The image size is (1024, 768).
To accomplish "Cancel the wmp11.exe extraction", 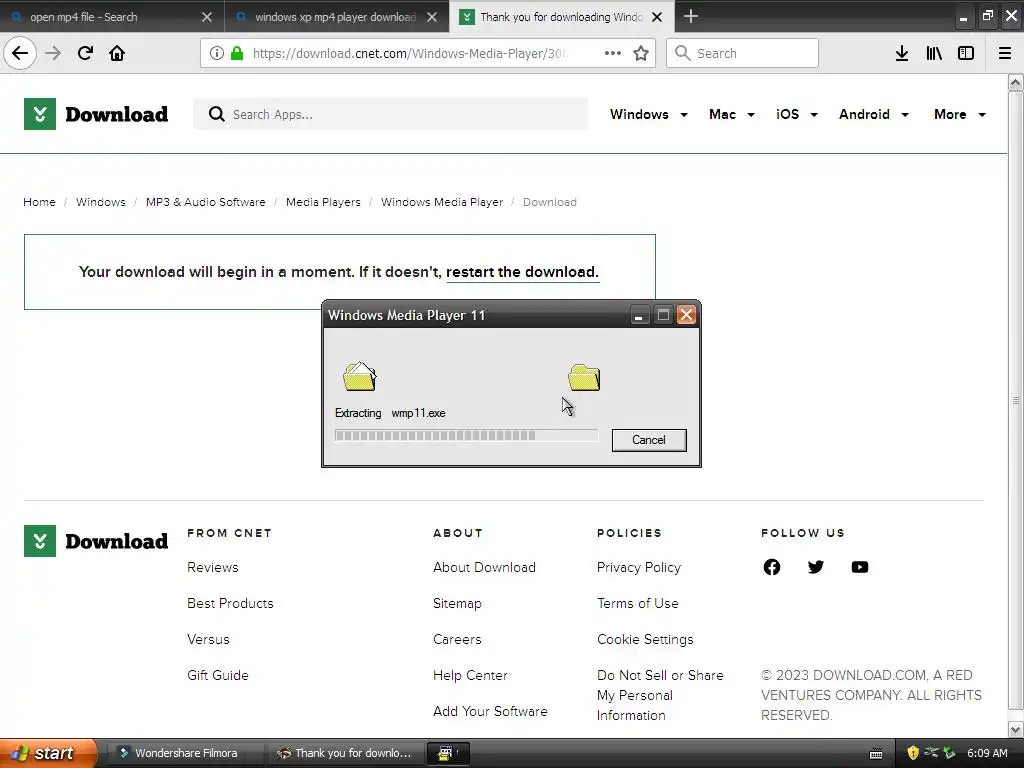I will pyautogui.click(x=648, y=440).
